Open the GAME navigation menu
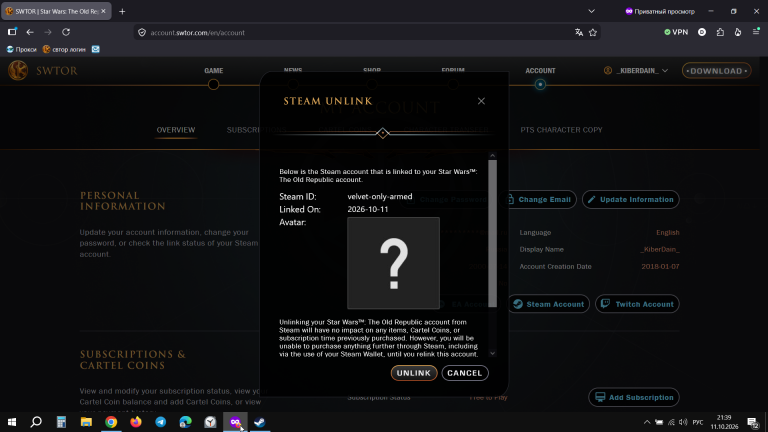 214,71
